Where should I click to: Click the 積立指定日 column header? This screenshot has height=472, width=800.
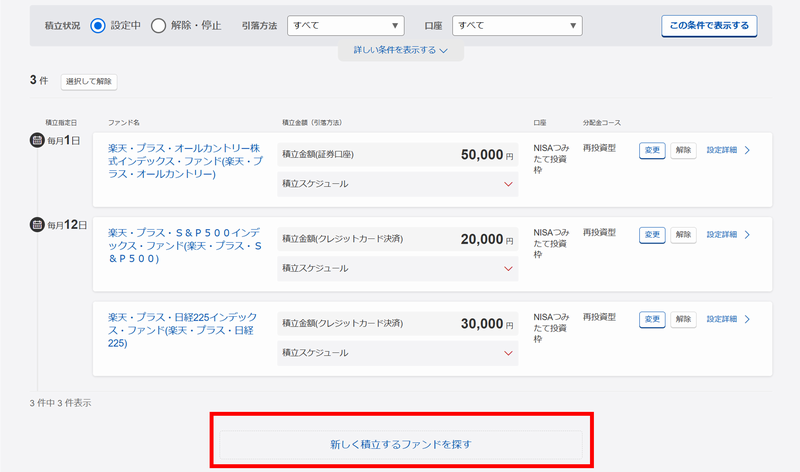tap(61, 123)
